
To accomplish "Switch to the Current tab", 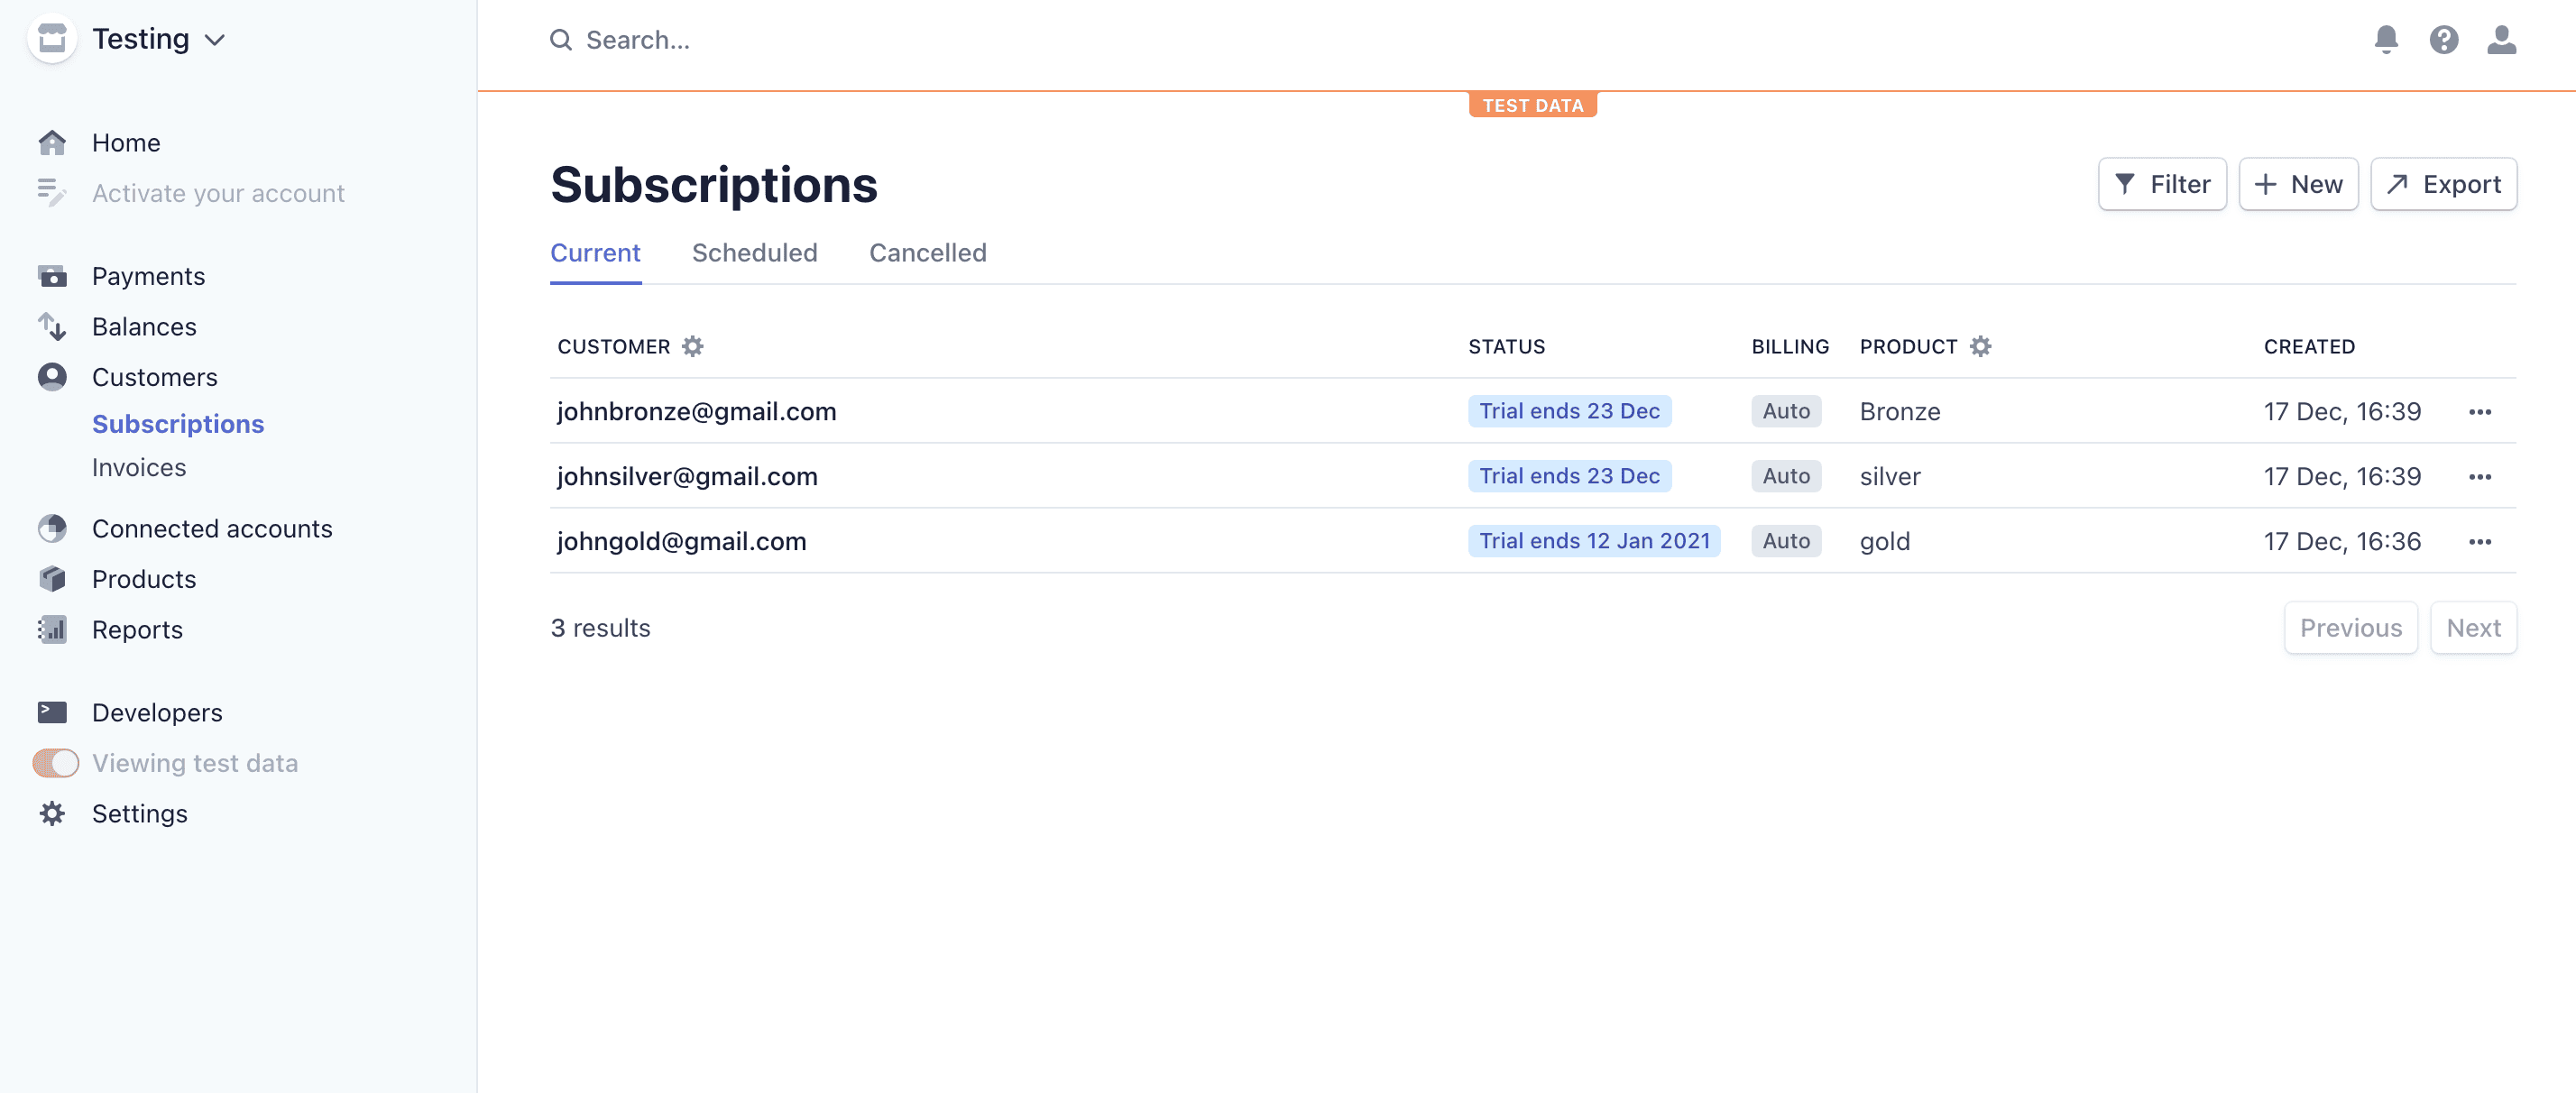I will coord(595,253).
